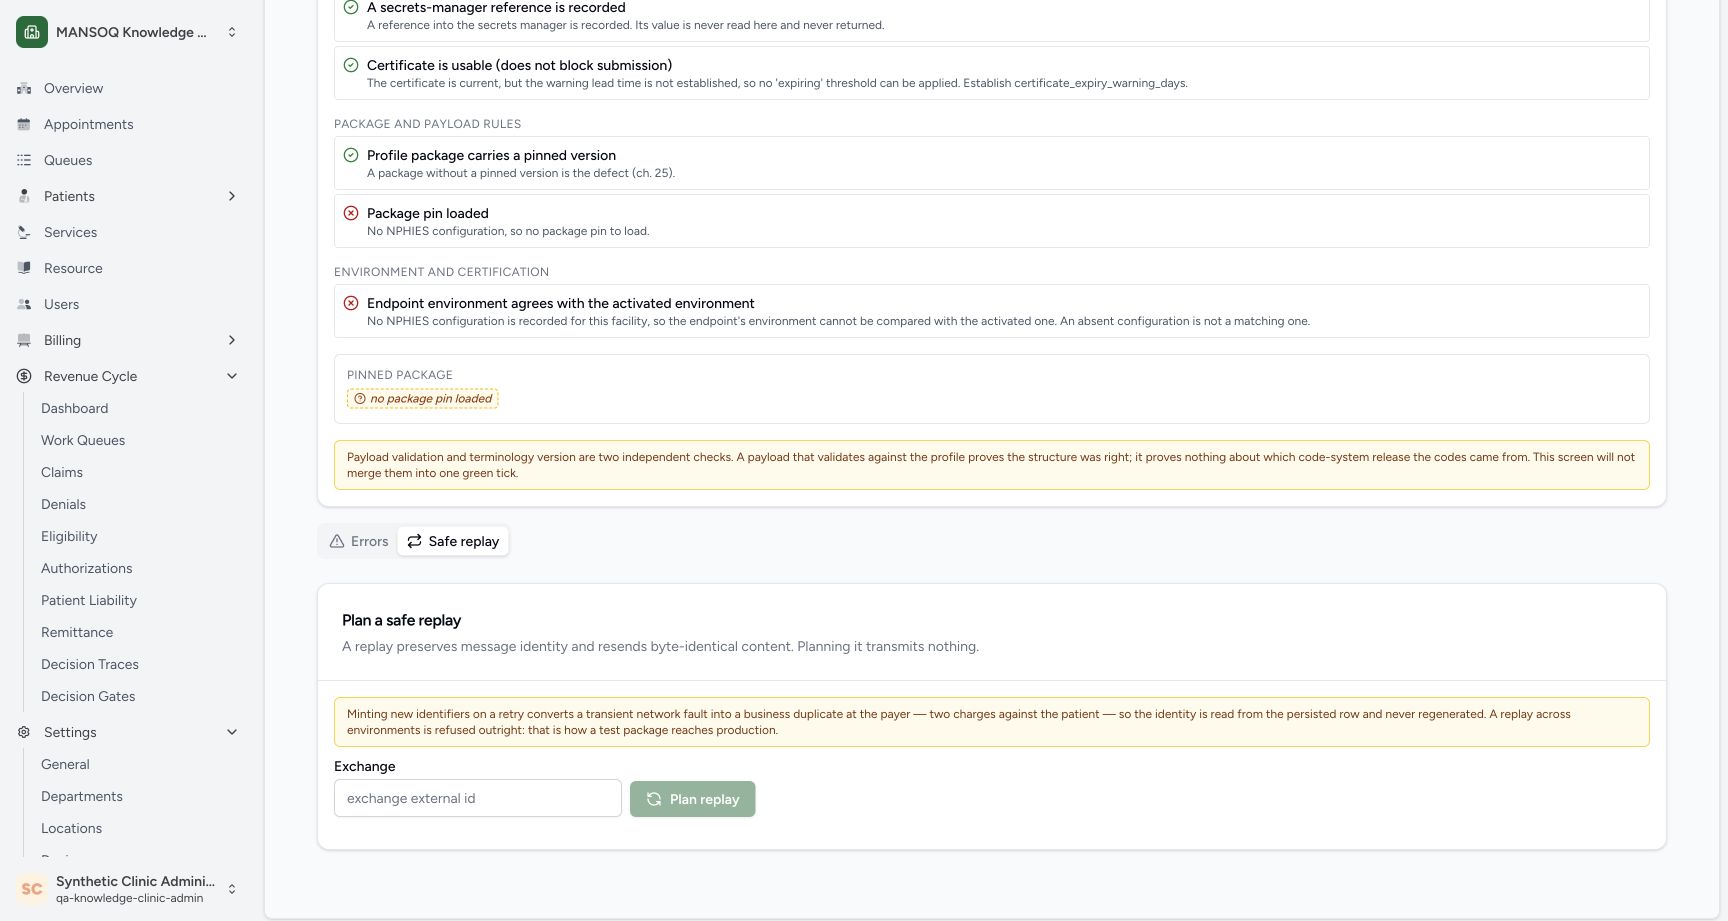
Task: Open Authorizations in the sidebar
Action: click(x=86, y=568)
